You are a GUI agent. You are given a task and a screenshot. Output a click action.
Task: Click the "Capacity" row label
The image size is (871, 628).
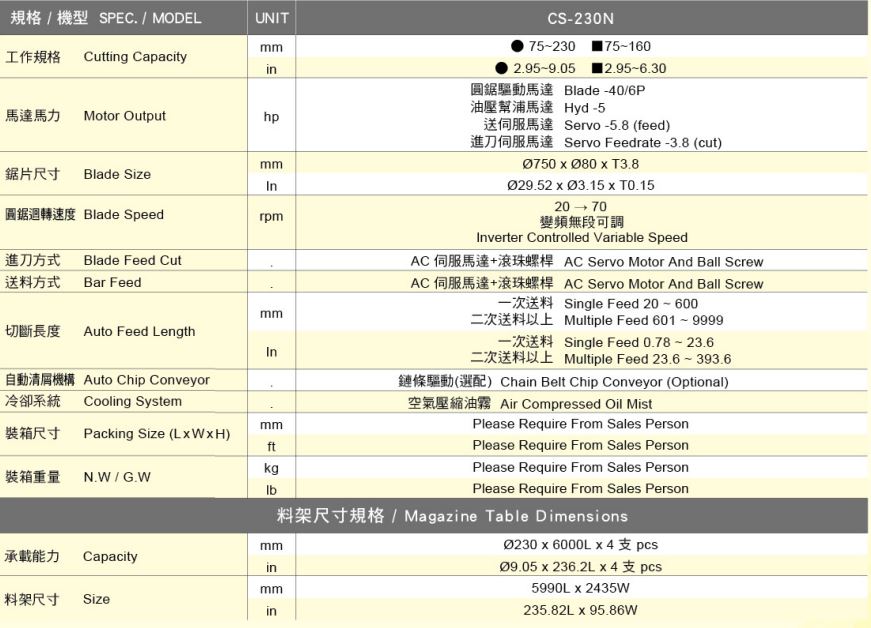(110, 556)
